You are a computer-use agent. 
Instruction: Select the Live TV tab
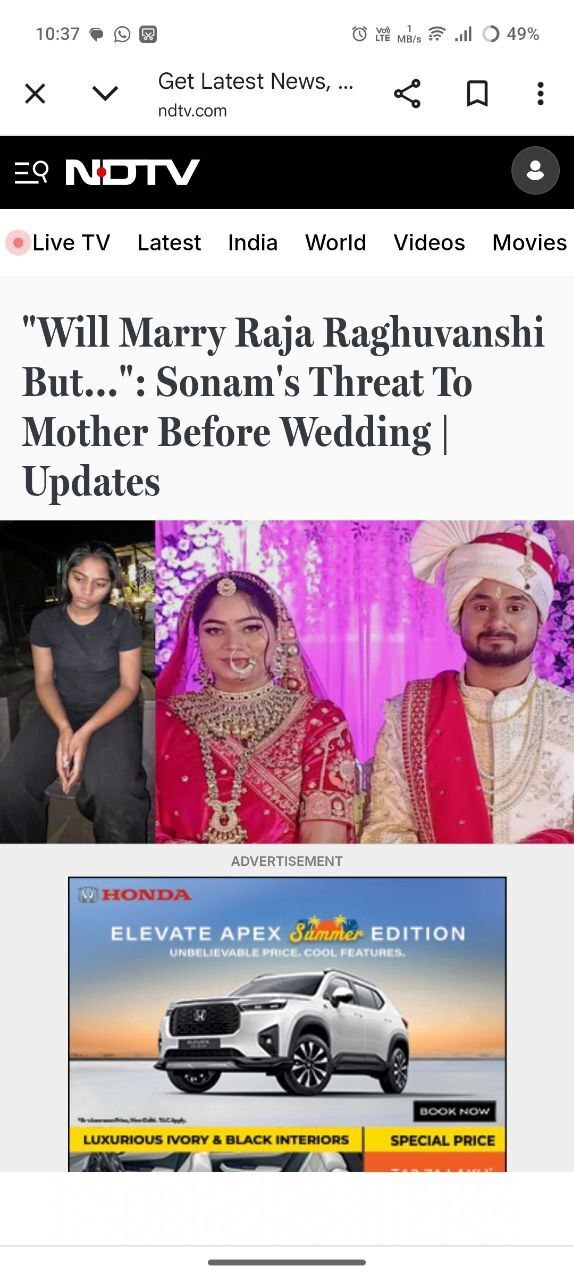pos(59,242)
